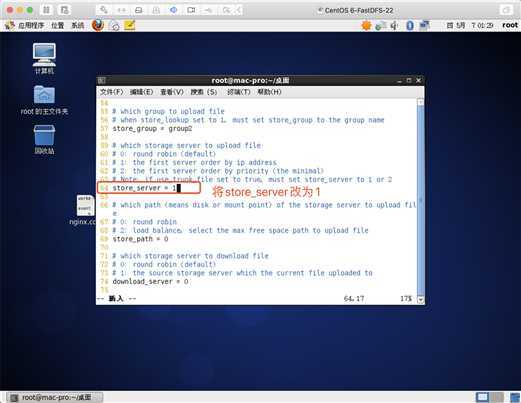Click the VMware snapshot view button beside pause

[x=64, y=10]
